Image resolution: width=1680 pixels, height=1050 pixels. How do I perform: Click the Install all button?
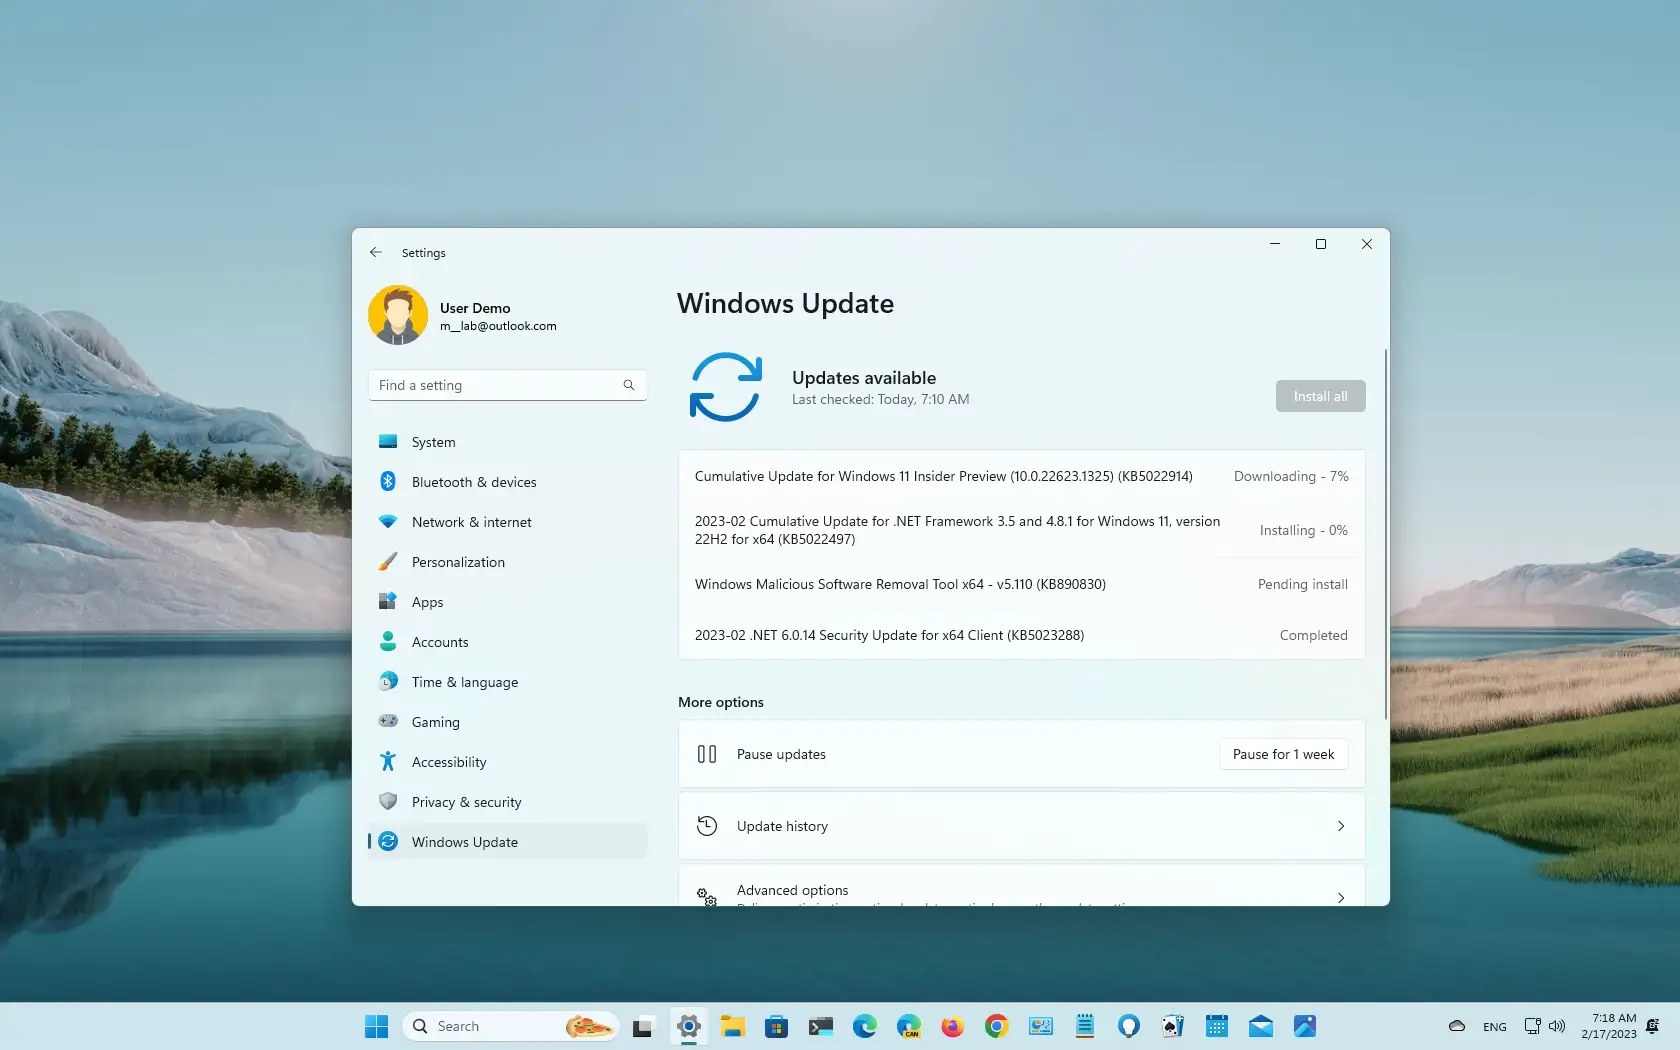tap(1319, 395)
